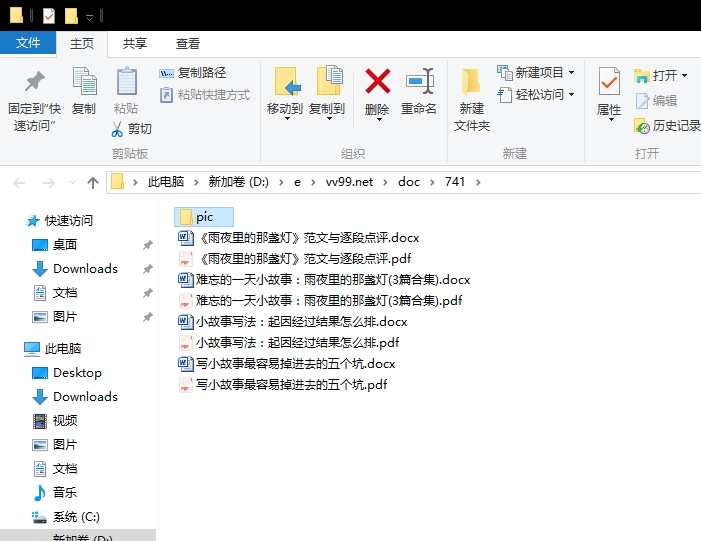Select 小故事写法：起因经过结果怎么排.pdf
Viewport: 701px width, 541px height.
(x=289, y=342)
